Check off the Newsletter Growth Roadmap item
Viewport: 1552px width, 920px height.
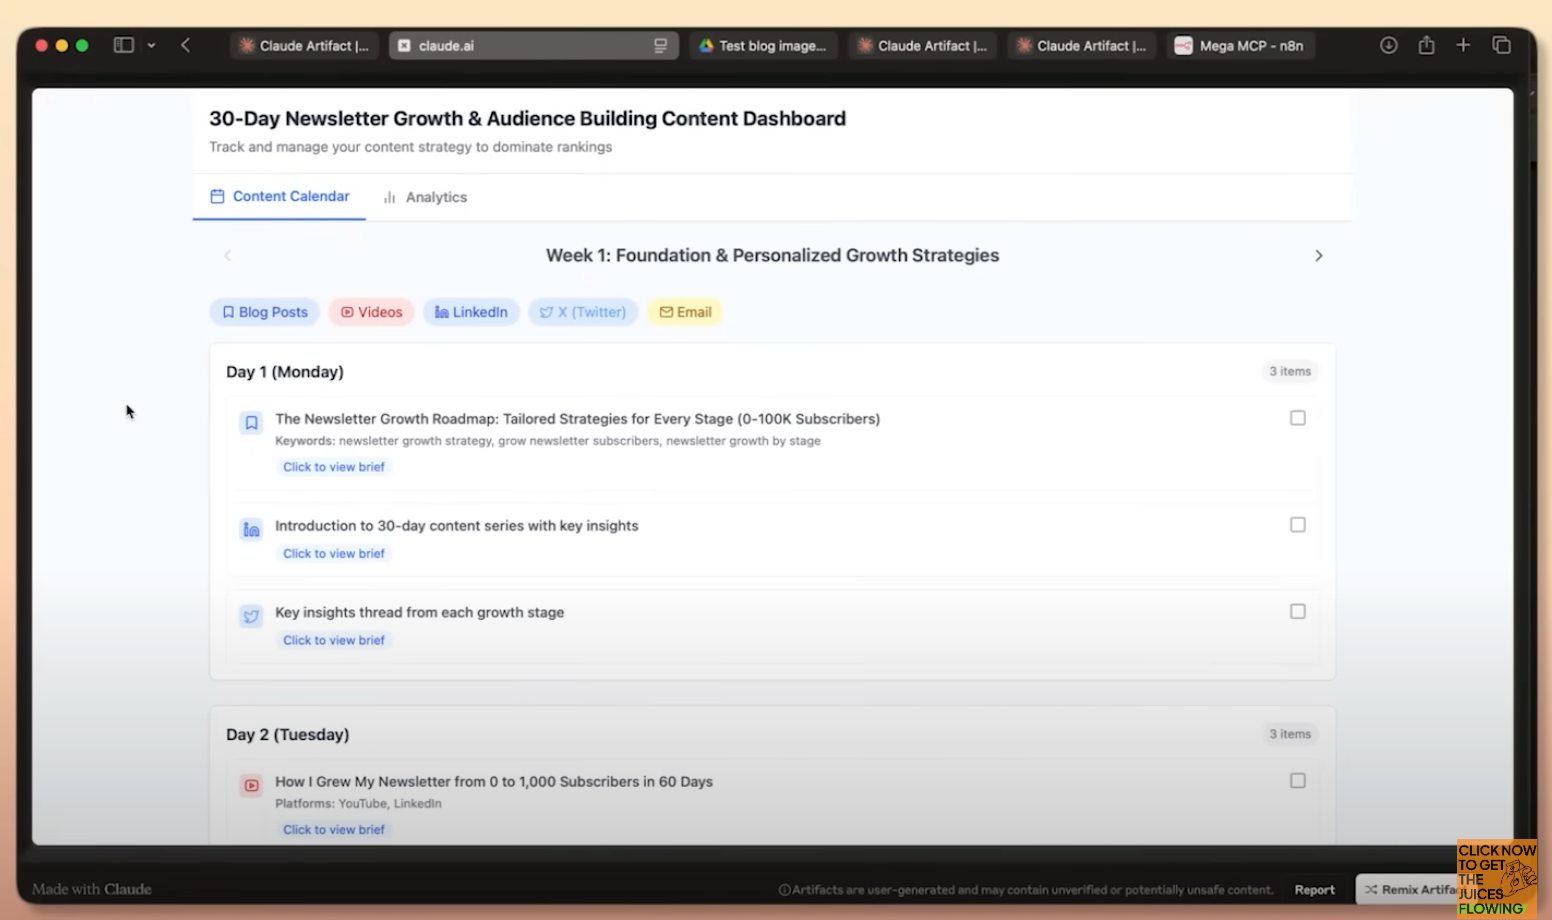click(1298, 418)
